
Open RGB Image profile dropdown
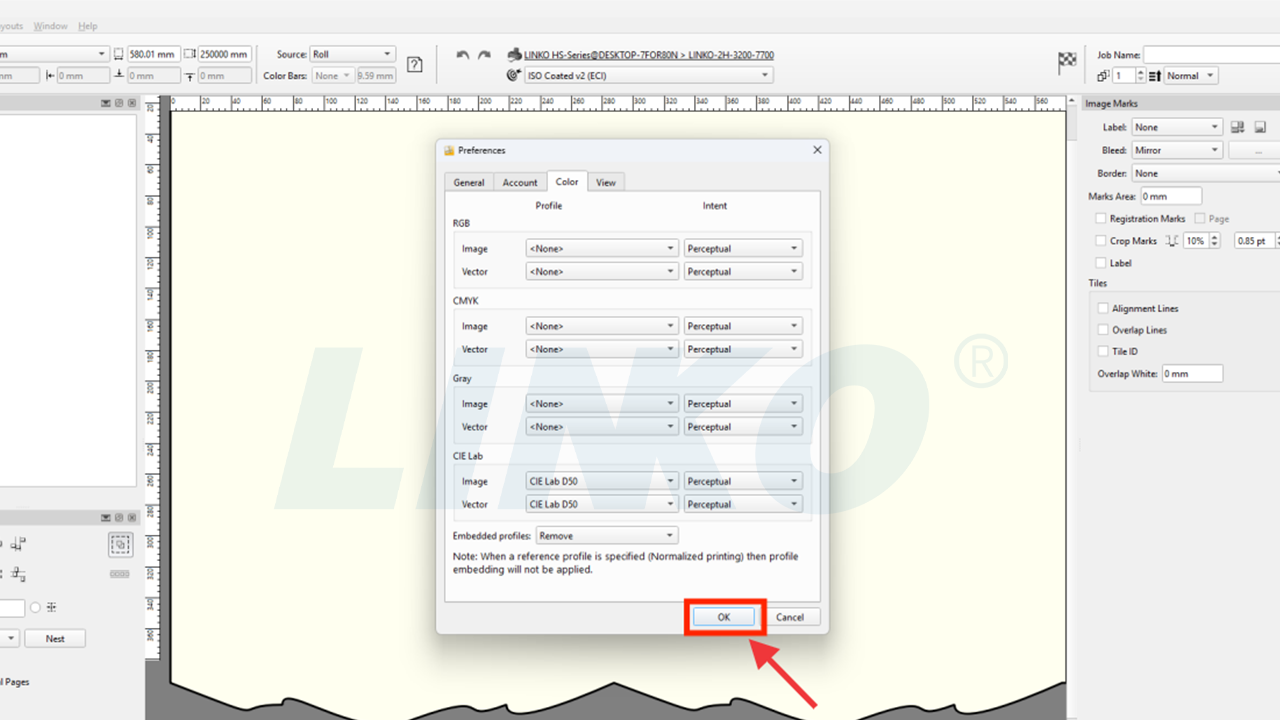602,248
